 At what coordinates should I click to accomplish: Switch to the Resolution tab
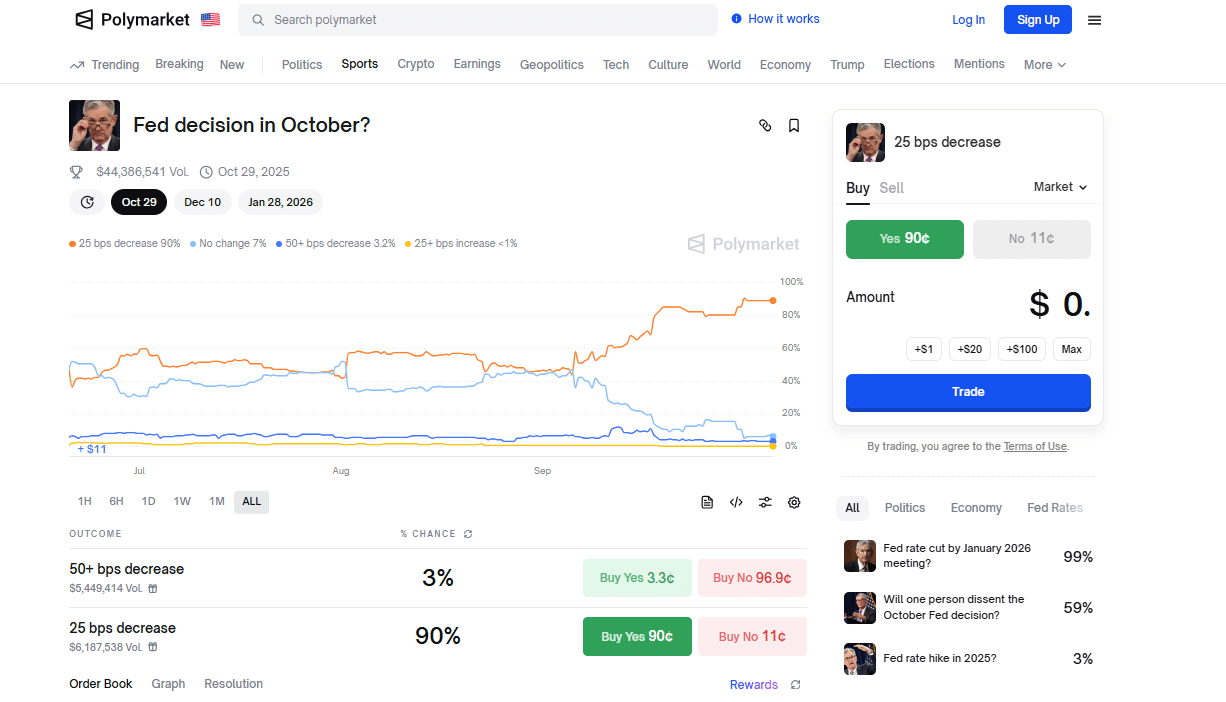point(233,684)
